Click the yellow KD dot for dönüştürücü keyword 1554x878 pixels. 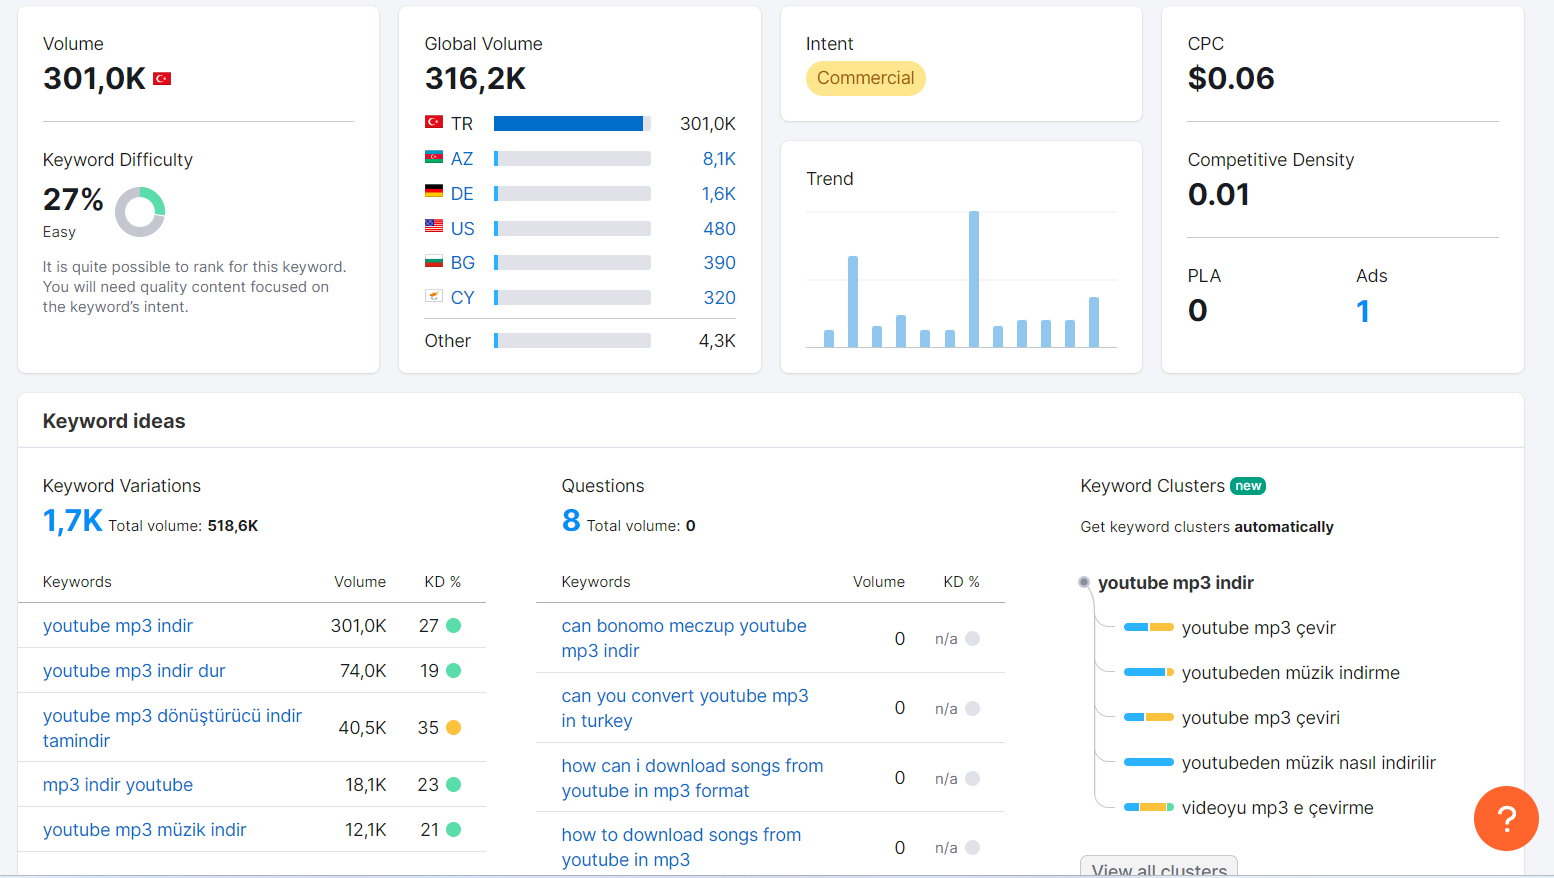[453, 728]
